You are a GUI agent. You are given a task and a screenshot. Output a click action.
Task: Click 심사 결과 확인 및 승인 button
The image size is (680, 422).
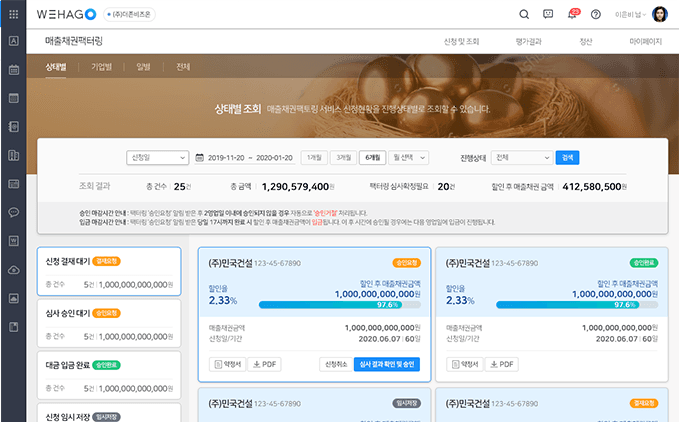[x=387, y=364]
